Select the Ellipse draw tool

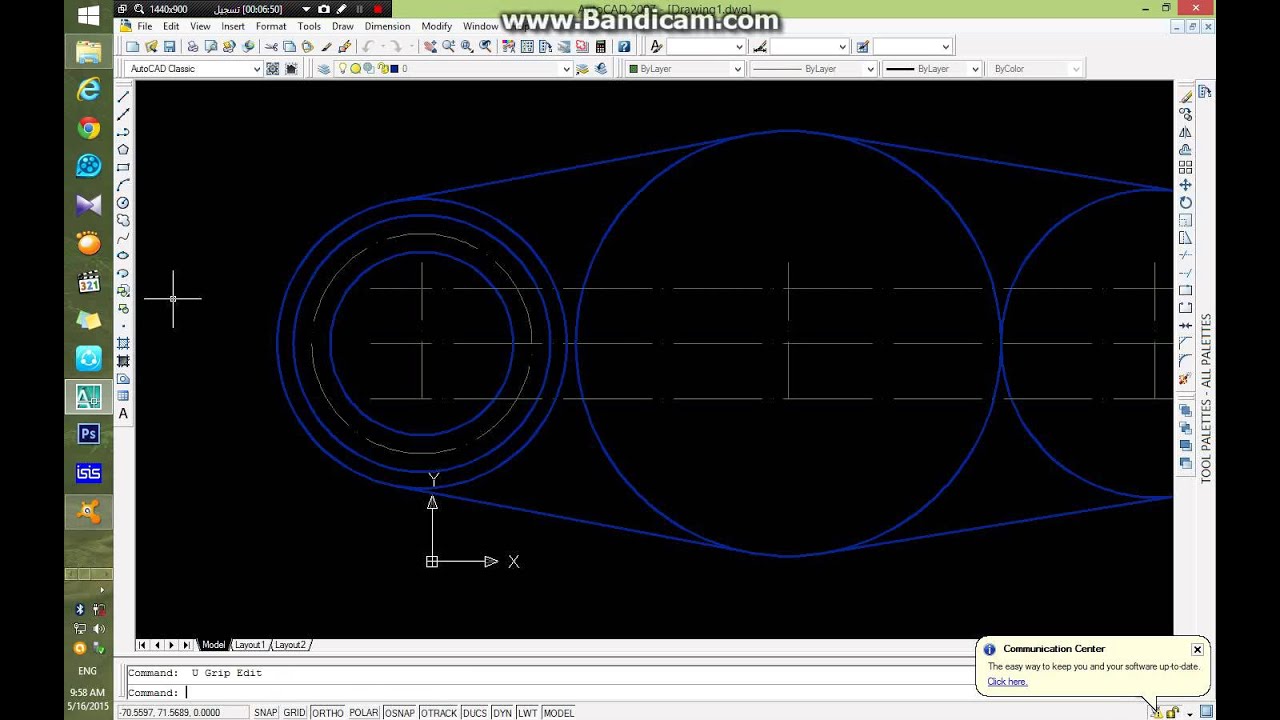pyautogui.click(x=123, y=256)
